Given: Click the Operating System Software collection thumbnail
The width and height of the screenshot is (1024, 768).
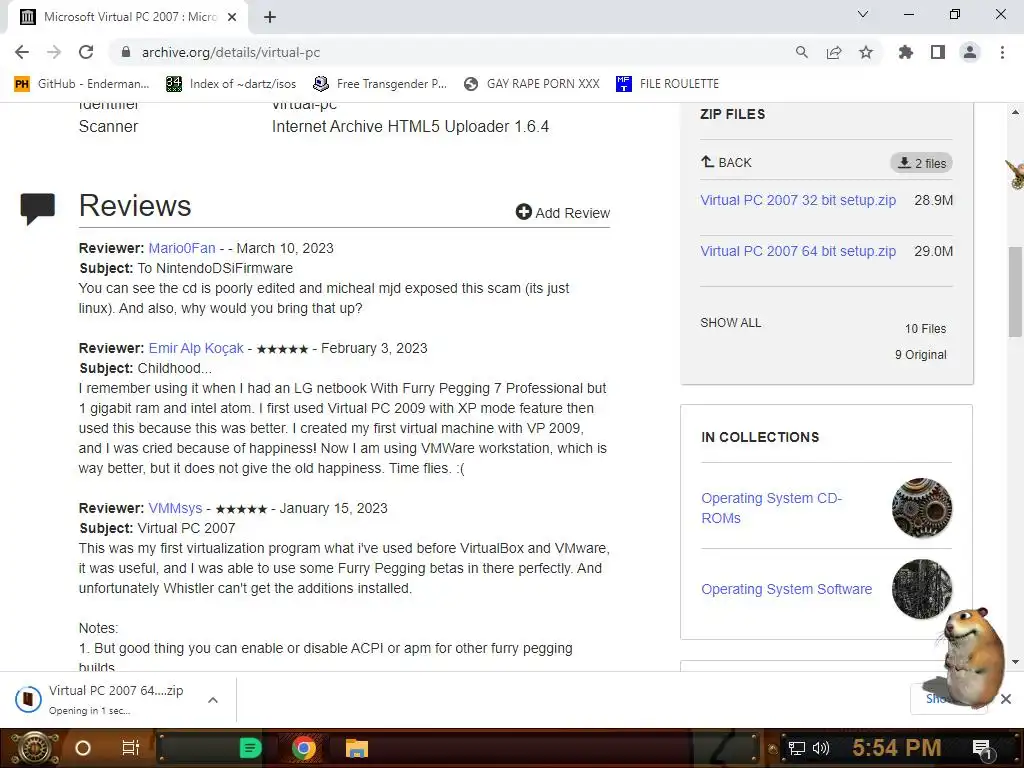Looking at the screenshot, I should [x=921, y=589].
